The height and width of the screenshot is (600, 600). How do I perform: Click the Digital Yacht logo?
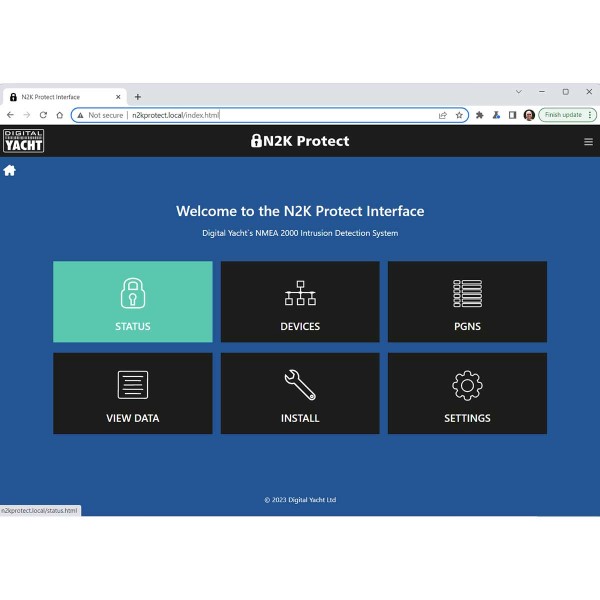coord(24,141)
